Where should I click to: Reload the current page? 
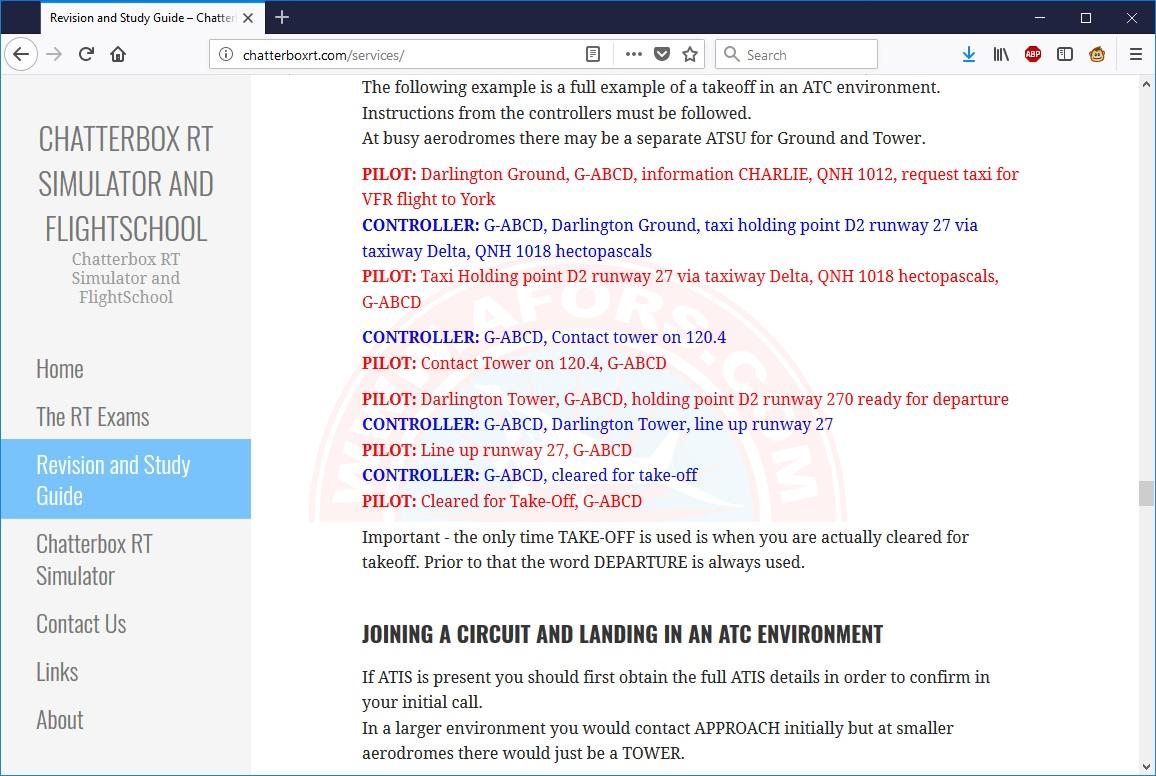point(86,54)
